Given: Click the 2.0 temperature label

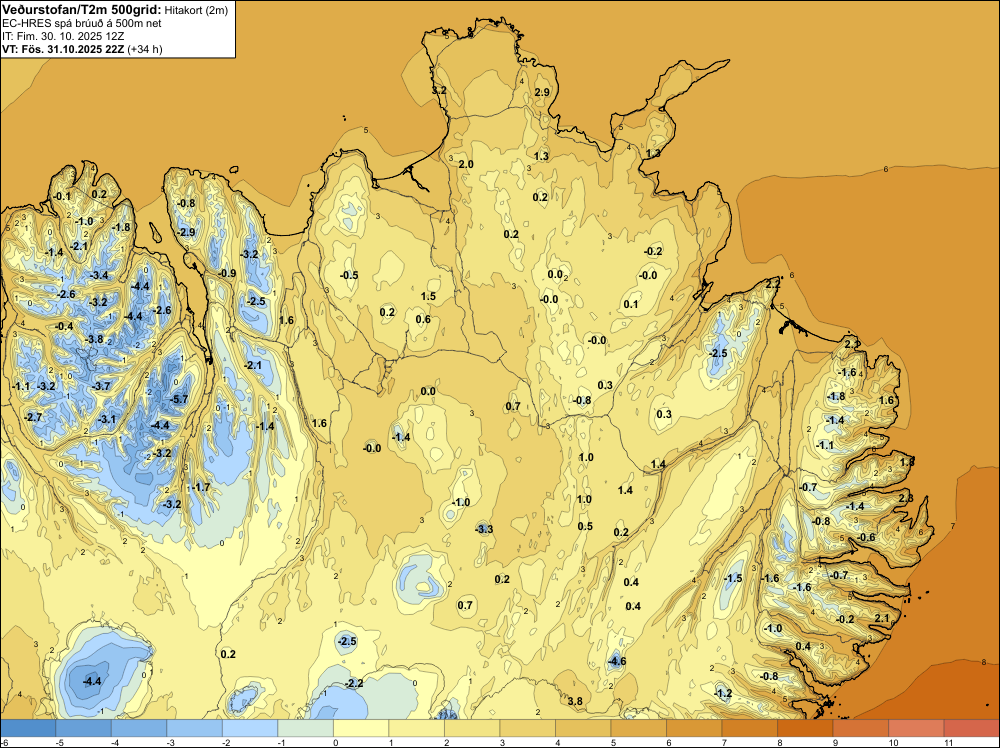Looking at the screenshot, I should [x=466, y=164].
